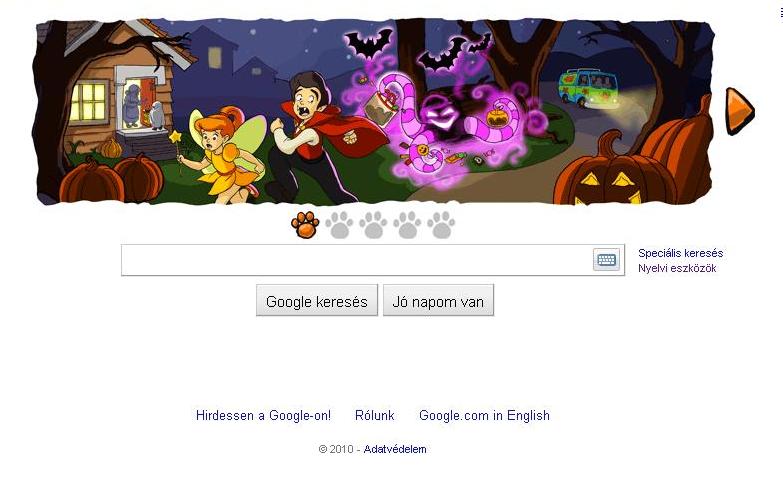The image size is (783, 492).
Task: Click inside the Google search box
Action: pyautogui.click(x=357, y=260)
